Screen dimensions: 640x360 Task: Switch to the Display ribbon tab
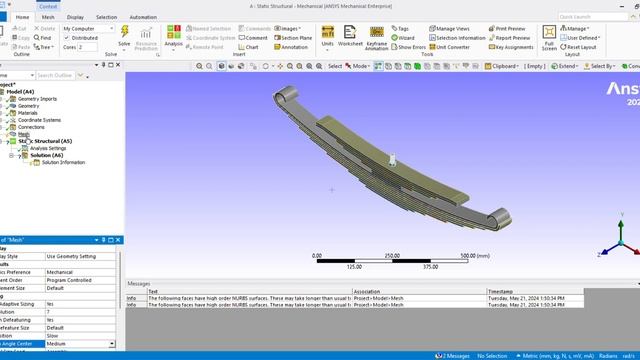(75, 17)
